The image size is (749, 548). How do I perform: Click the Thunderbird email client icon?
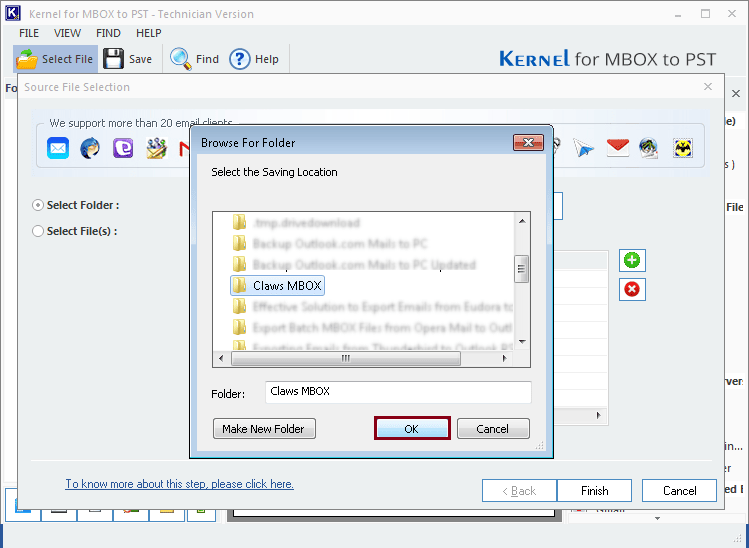coord(90,149)
